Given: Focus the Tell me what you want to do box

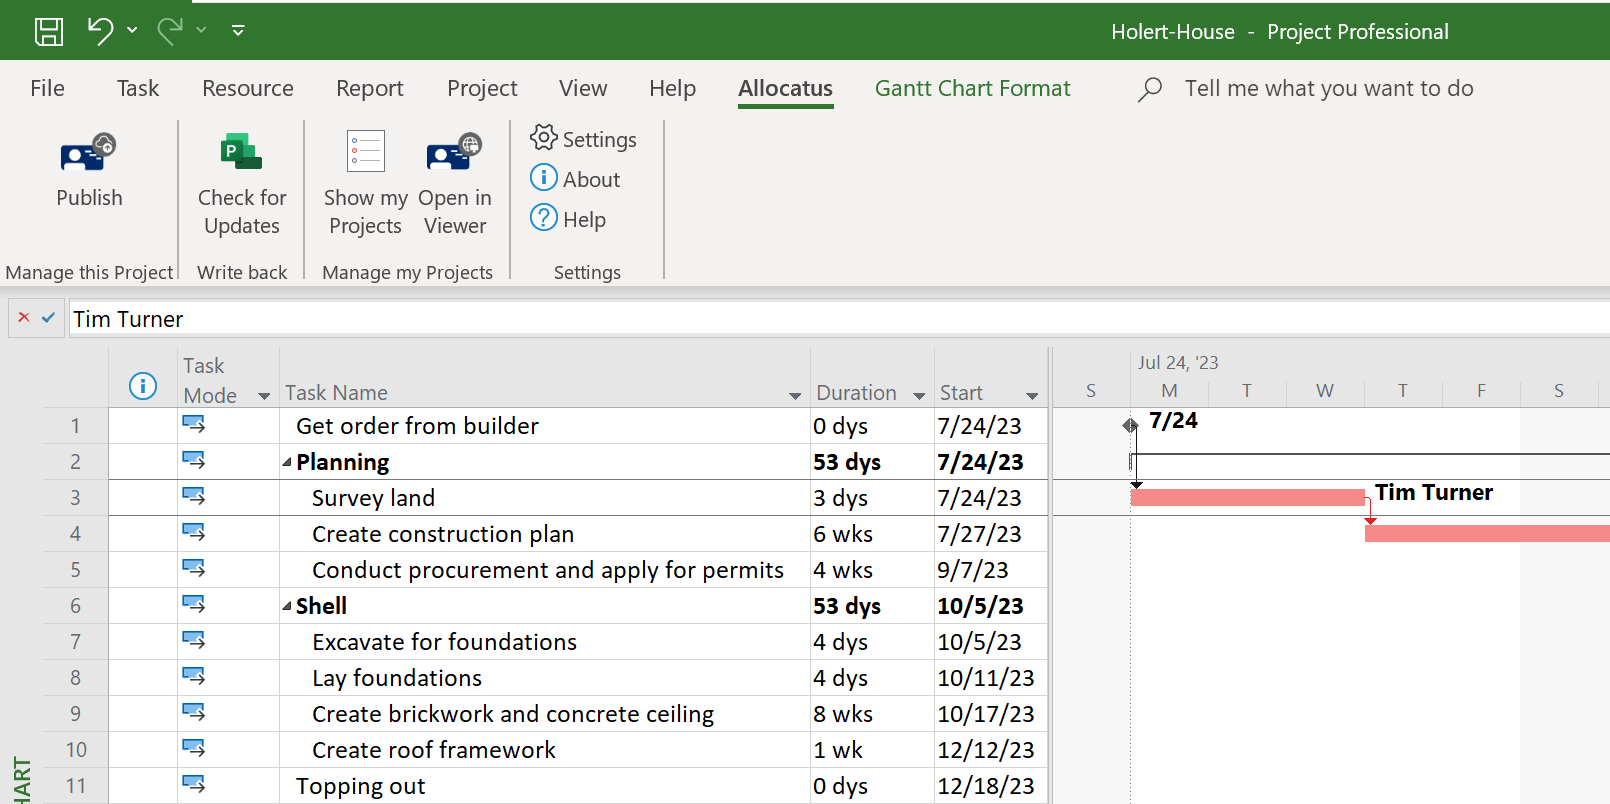Looking at the screenshot, I should pyautogui.click(x=1329, y=88).
